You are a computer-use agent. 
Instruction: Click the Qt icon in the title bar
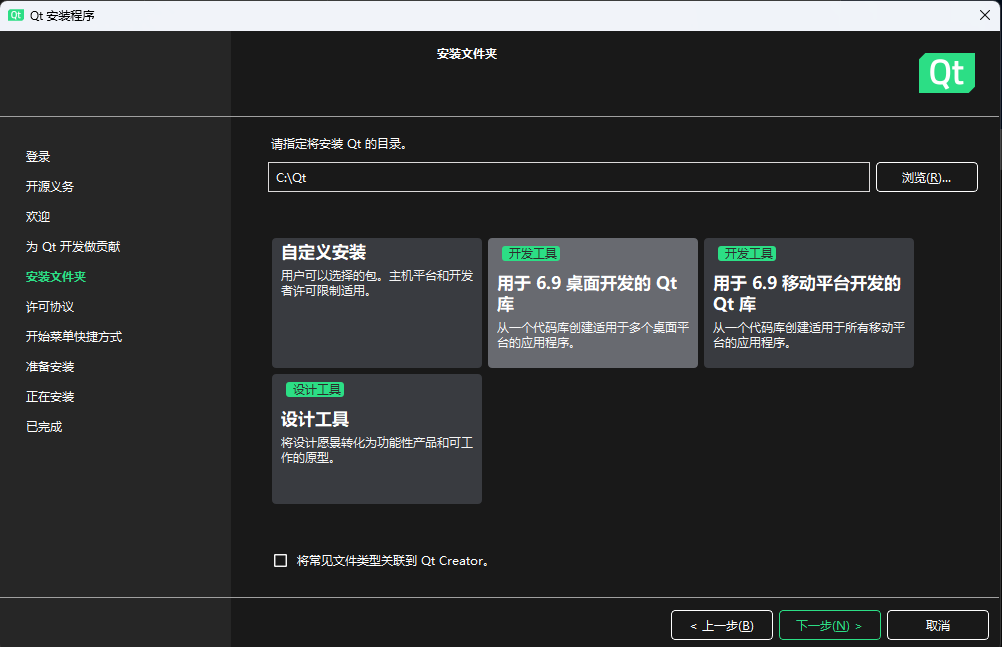14,15
